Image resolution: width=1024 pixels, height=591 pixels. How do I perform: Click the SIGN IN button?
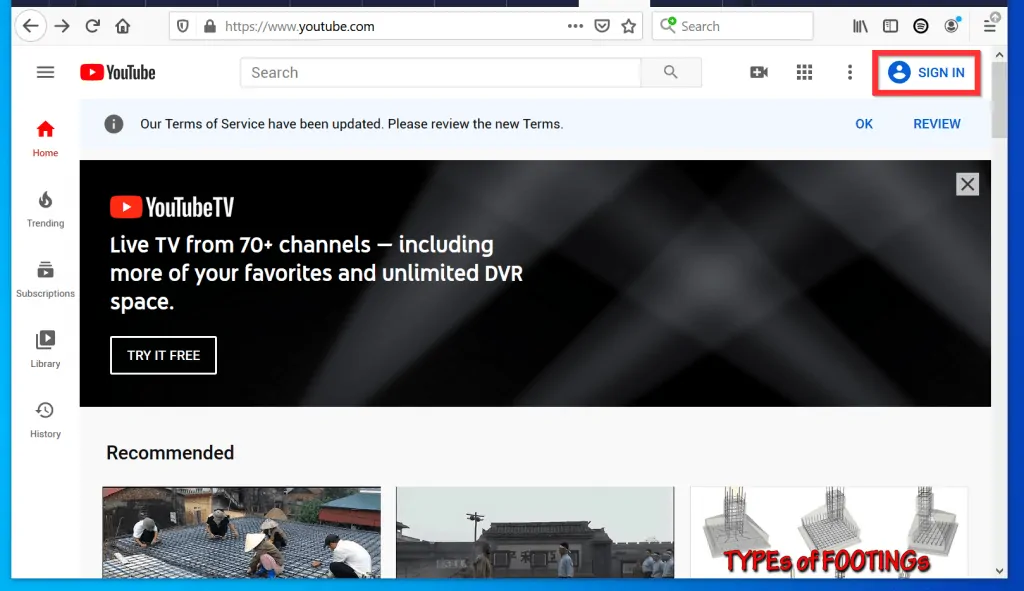[x=927, y=72]
